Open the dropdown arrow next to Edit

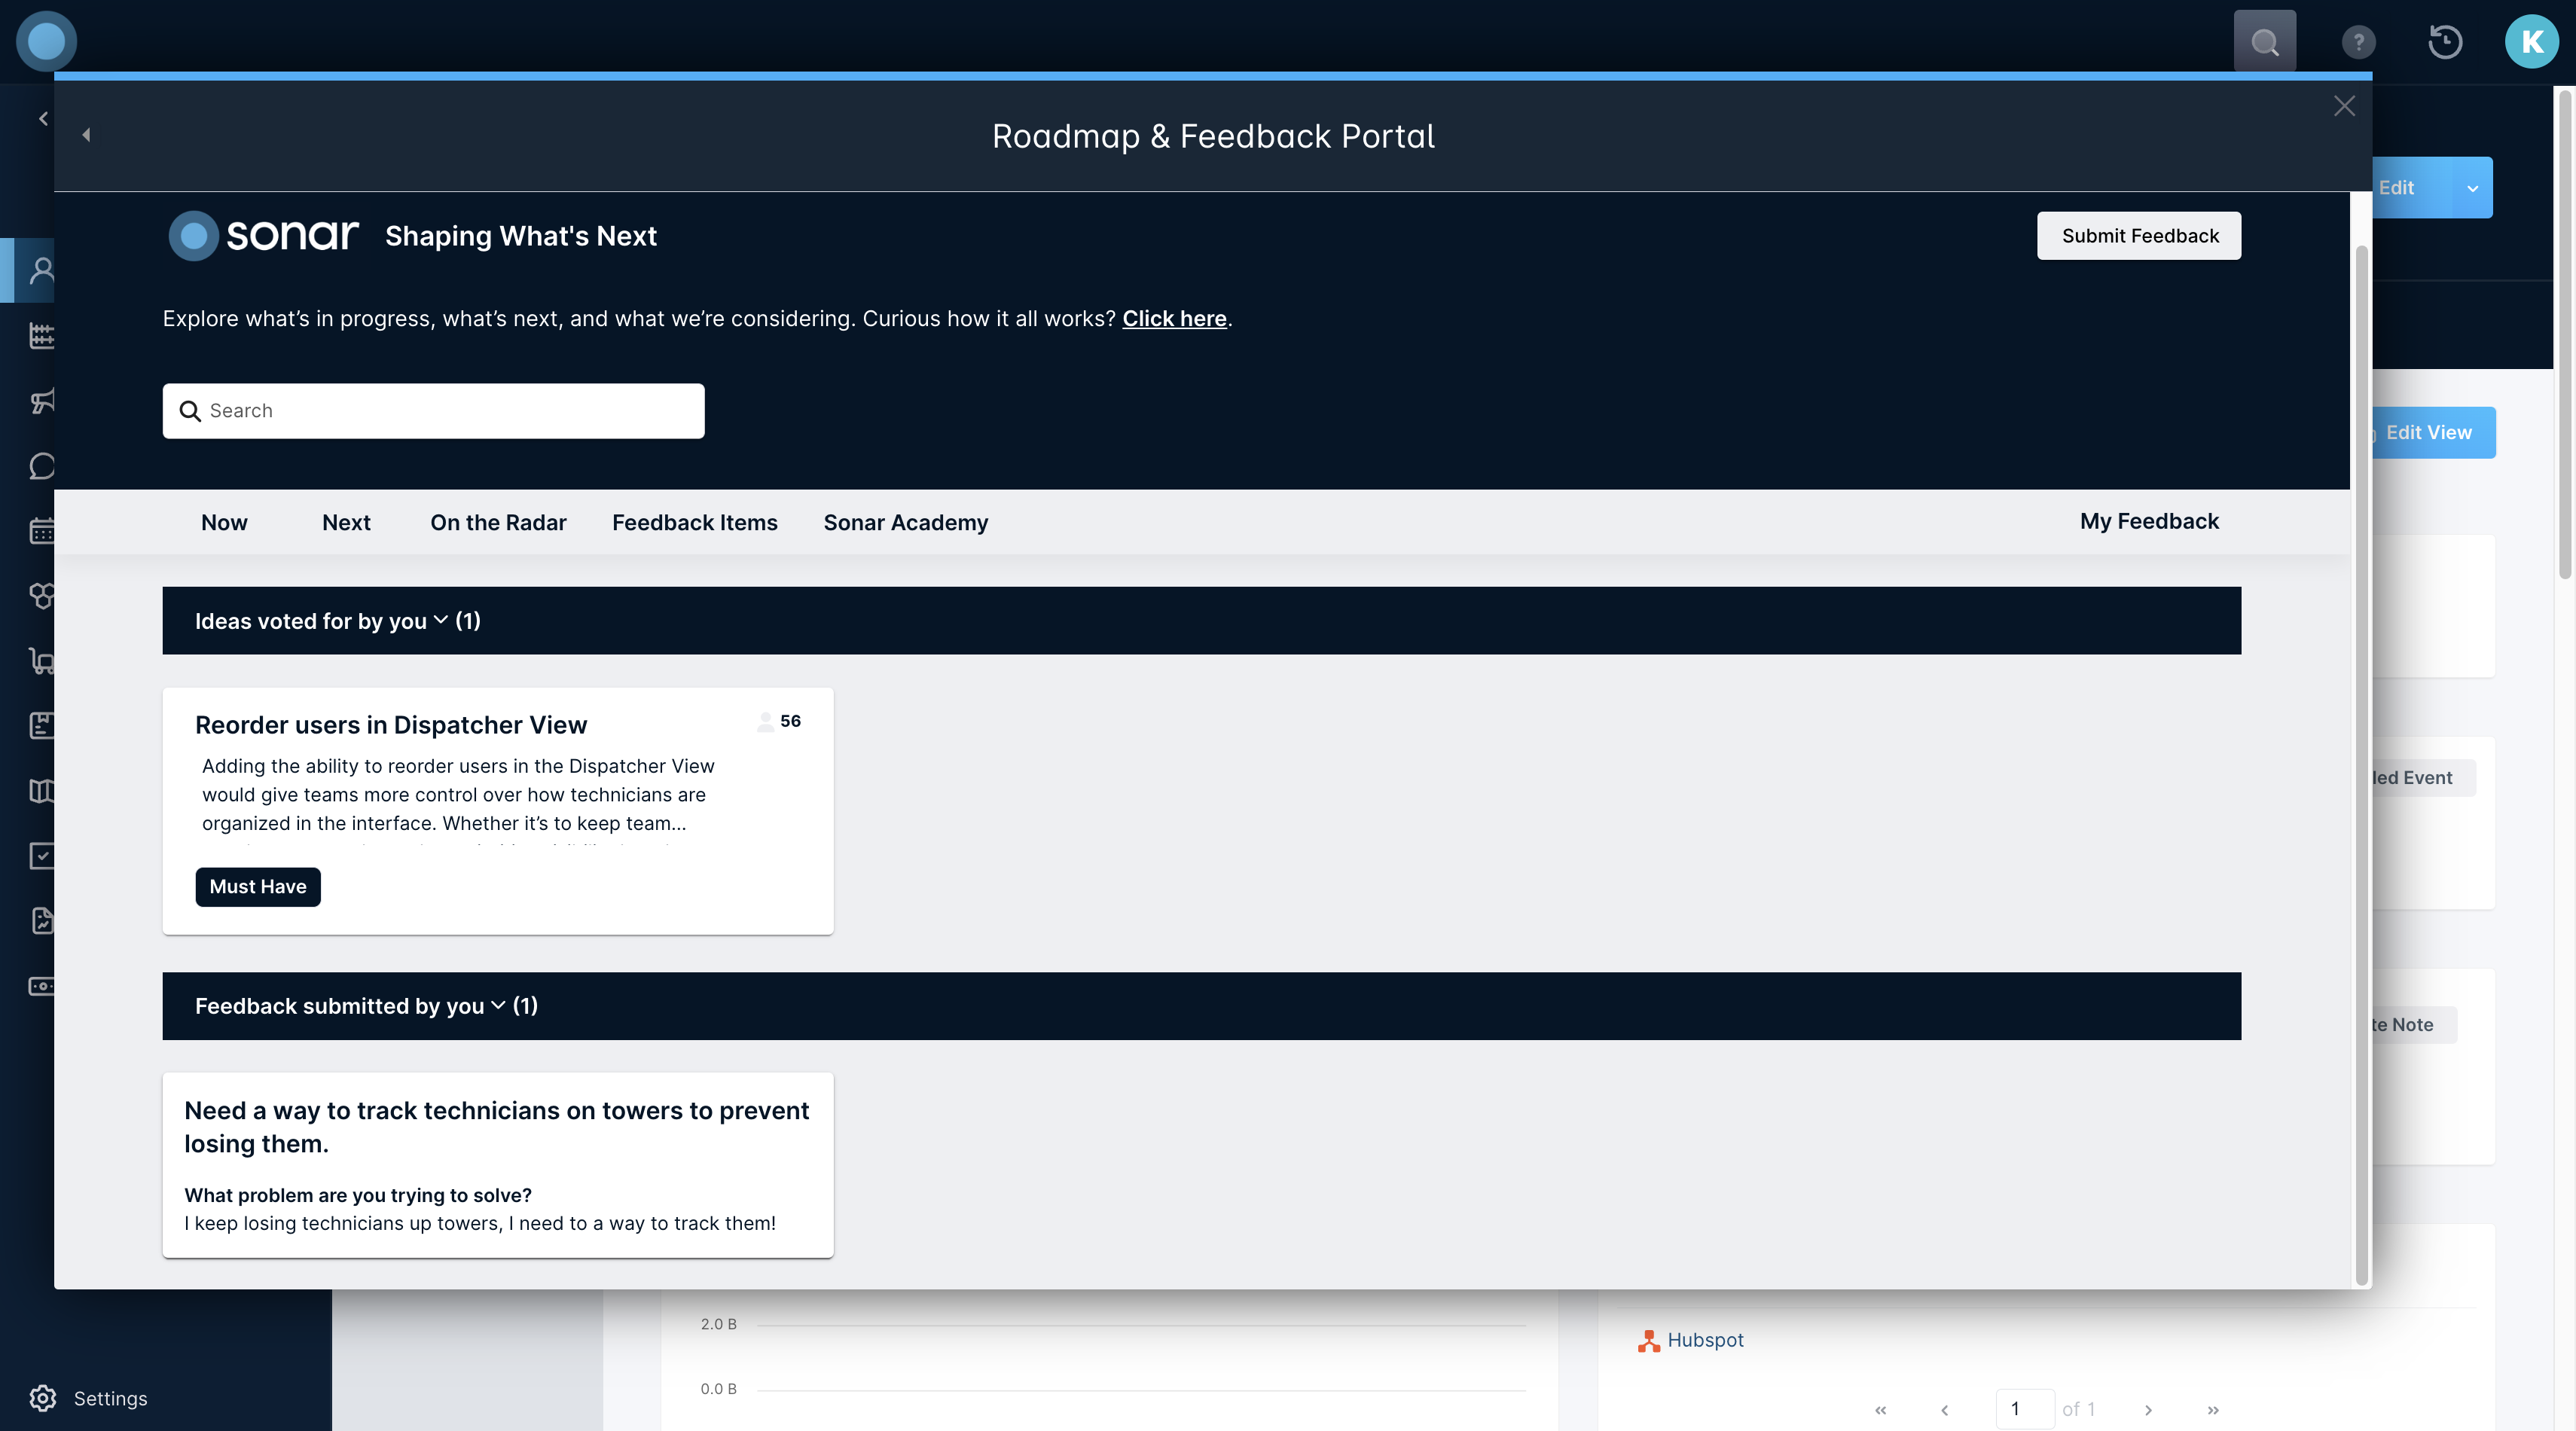[2472, 188]
